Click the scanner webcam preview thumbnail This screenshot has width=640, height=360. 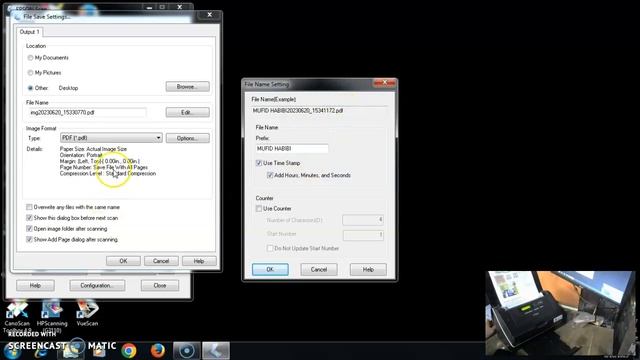560,313
